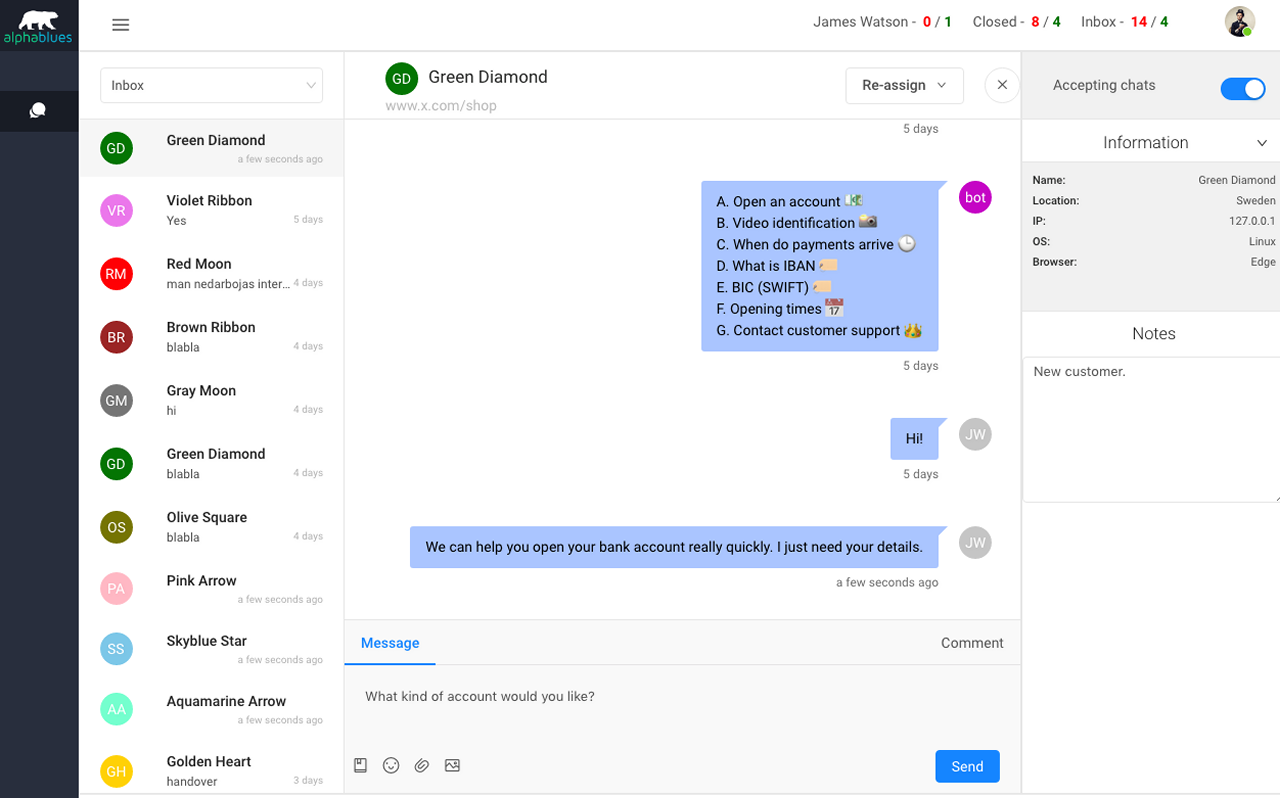Open the Closed conversations counter

click(1017, 21)
